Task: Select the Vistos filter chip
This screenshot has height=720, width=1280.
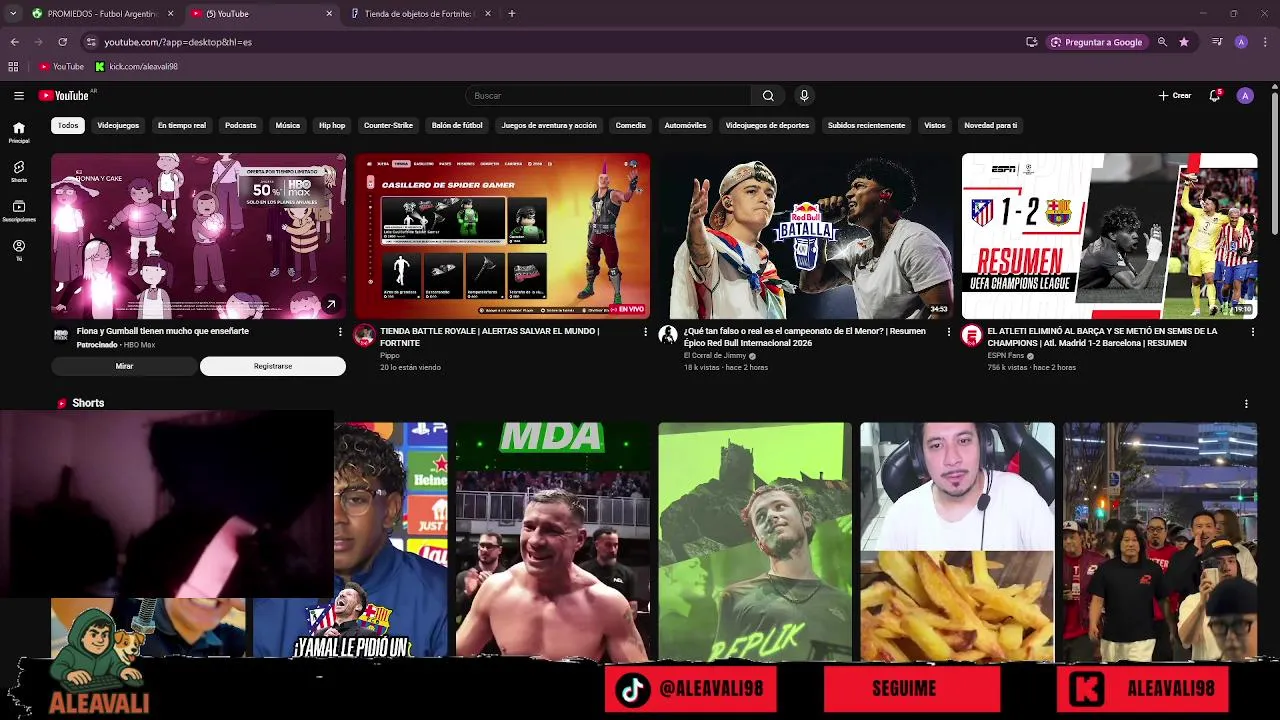Action: [x=935, y=126]
